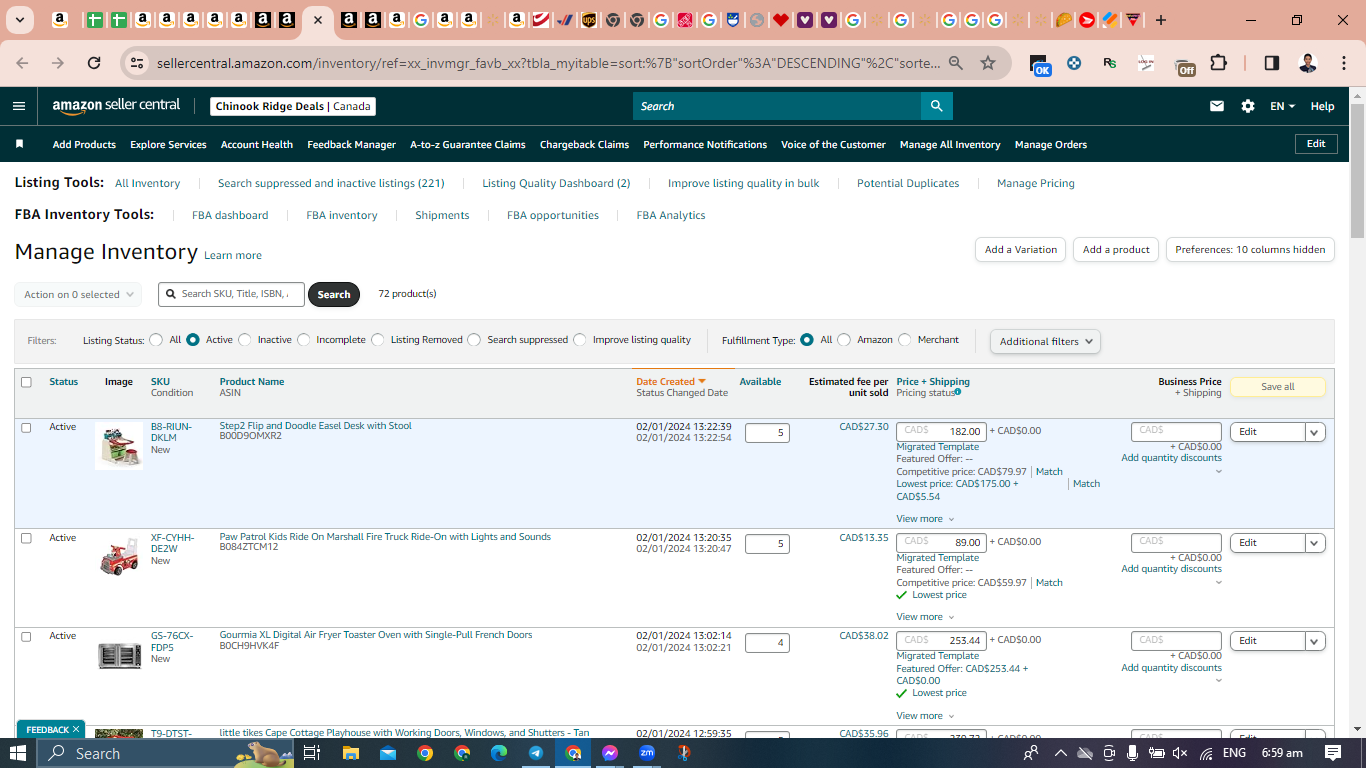
Task: Open Edit dropdown arrow for Gourmia Air Fryer row
Action: coord(1315,641)
